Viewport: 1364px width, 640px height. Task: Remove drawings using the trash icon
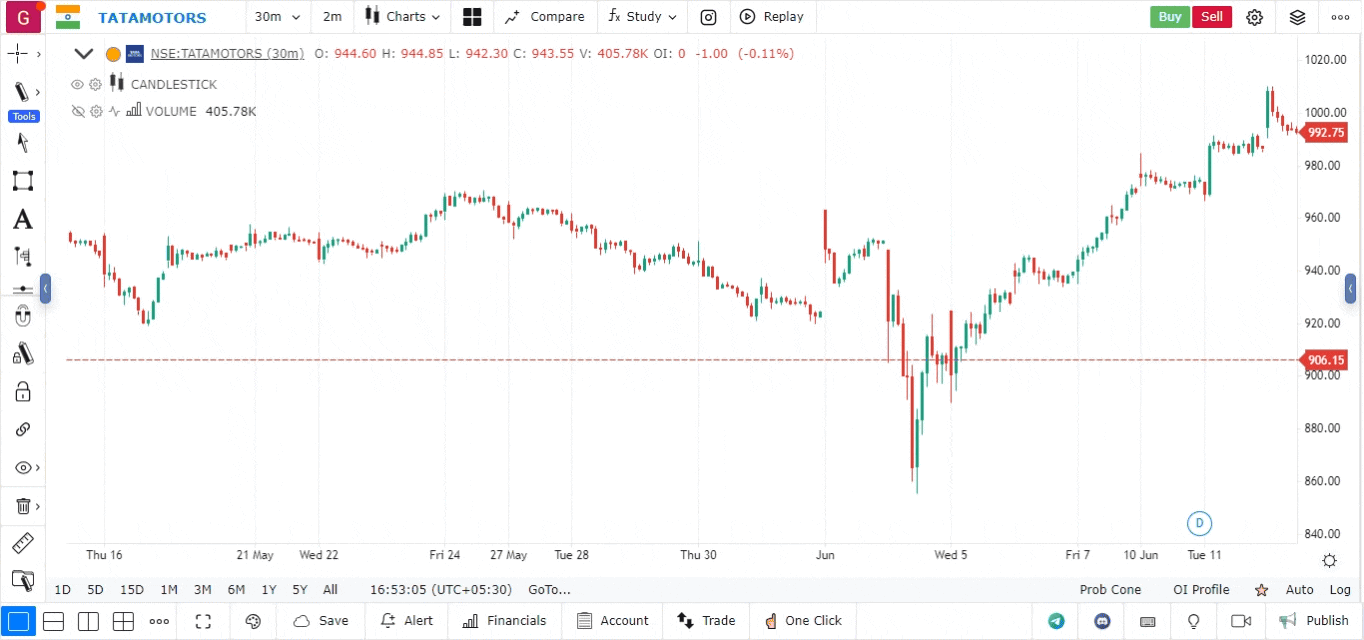[22, 505]
